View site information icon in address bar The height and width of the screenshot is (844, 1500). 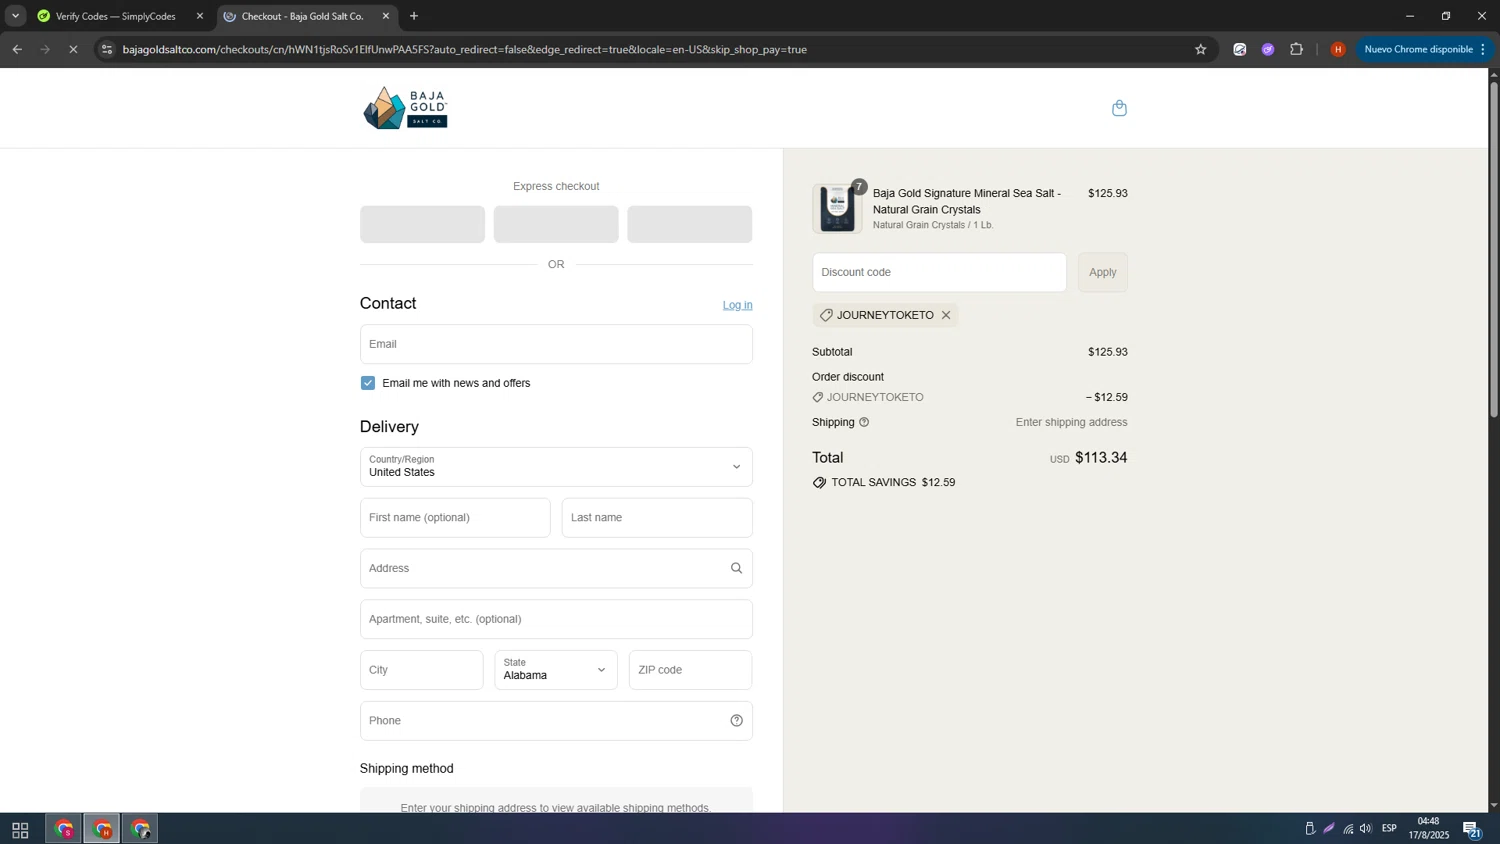point(107,49)
